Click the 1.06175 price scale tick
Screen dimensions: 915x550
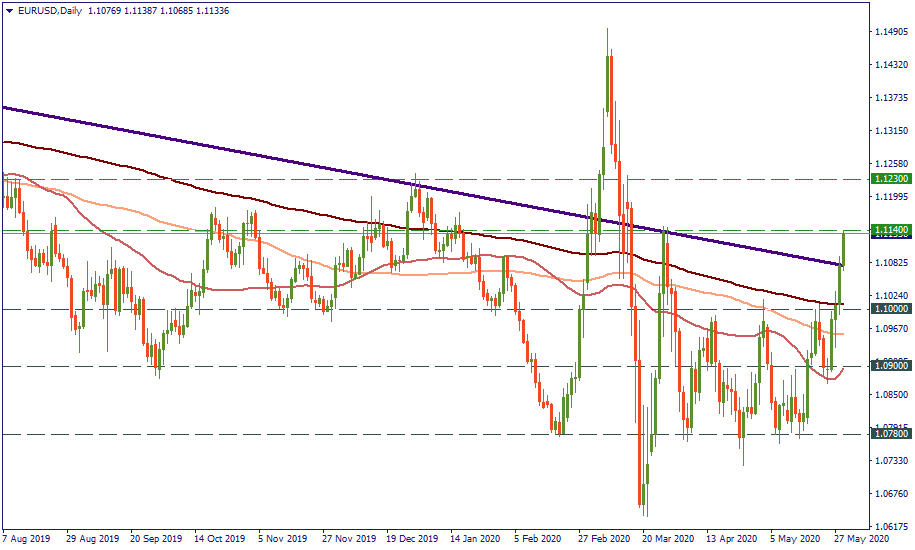889,526
